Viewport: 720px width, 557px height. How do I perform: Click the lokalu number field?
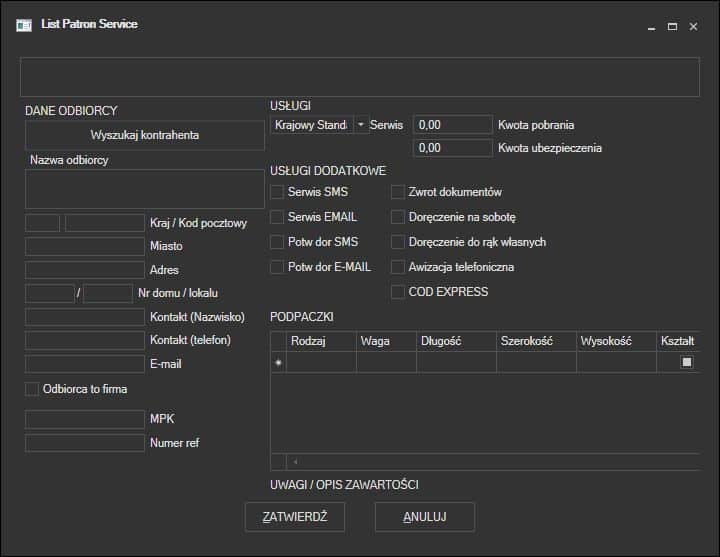click(108, 293)
